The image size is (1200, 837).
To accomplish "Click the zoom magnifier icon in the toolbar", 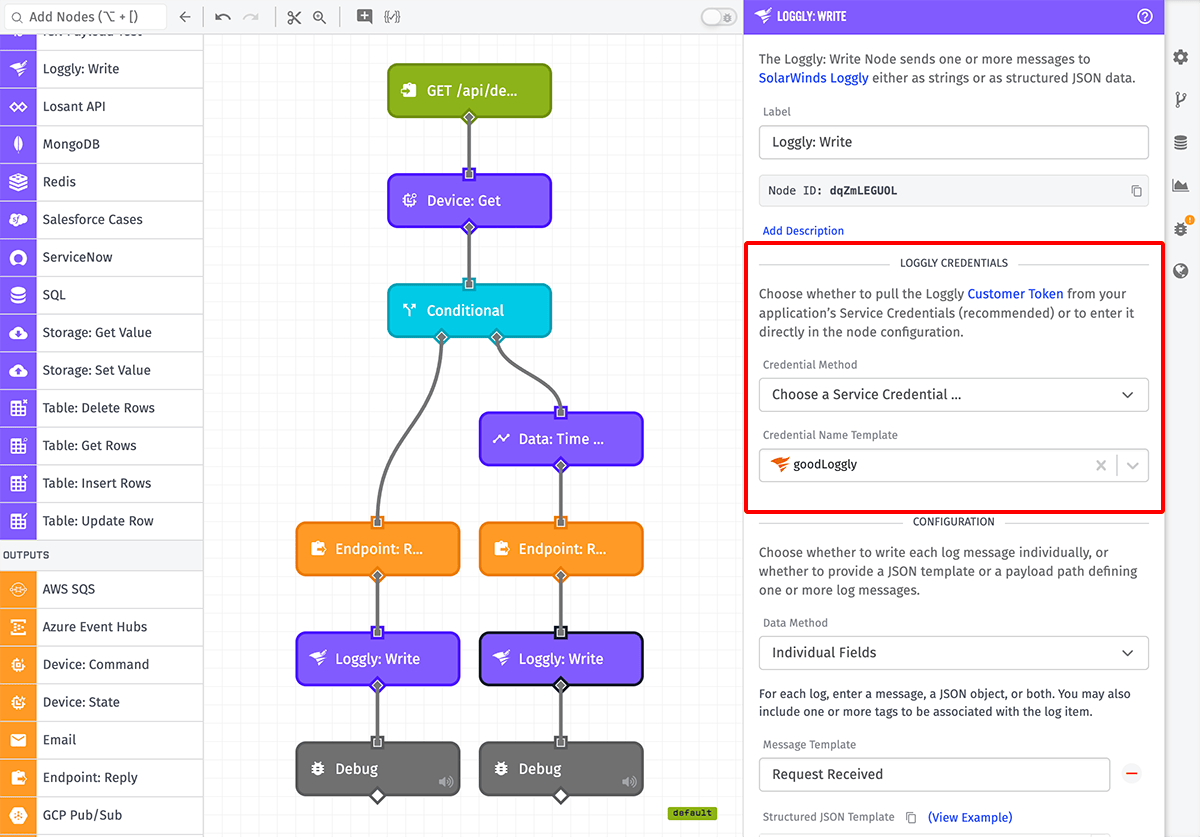I will 319,17.
